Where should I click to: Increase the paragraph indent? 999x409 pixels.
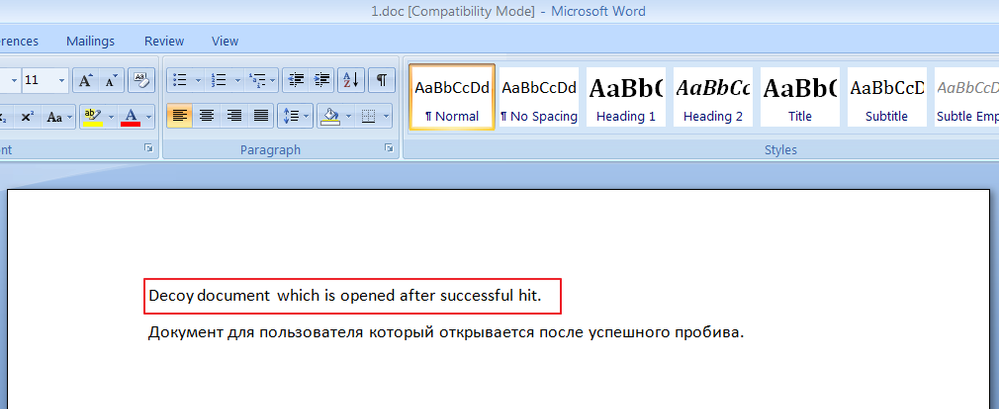[322, 80]
